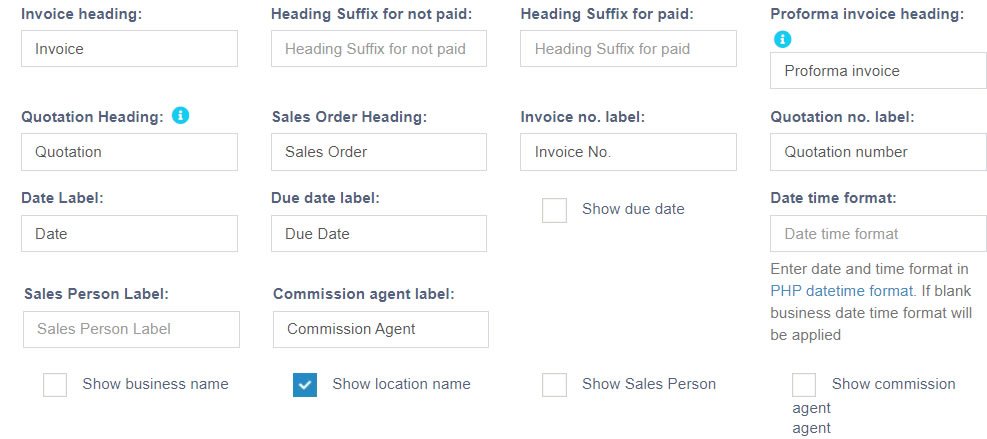The image size is (987, 439).
Task: Click the Due date label input
Action: click(379, 234)
